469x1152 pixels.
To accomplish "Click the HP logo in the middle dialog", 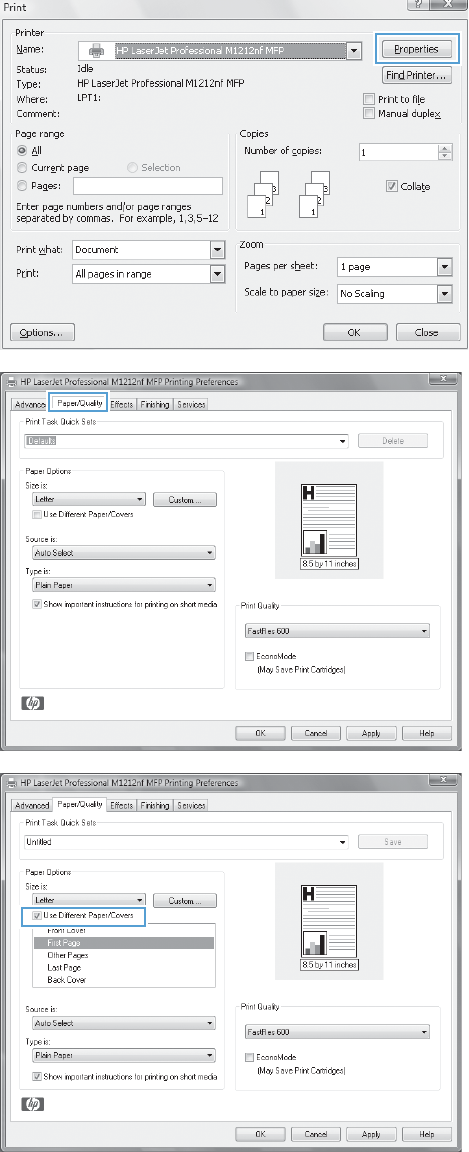I will (34, 704).
